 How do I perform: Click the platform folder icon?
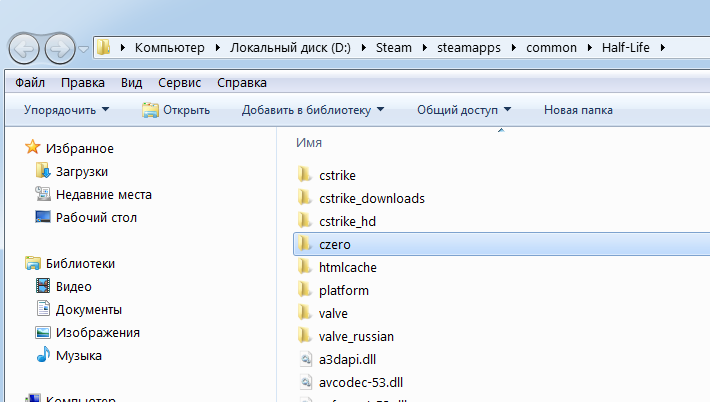[305, 290]
